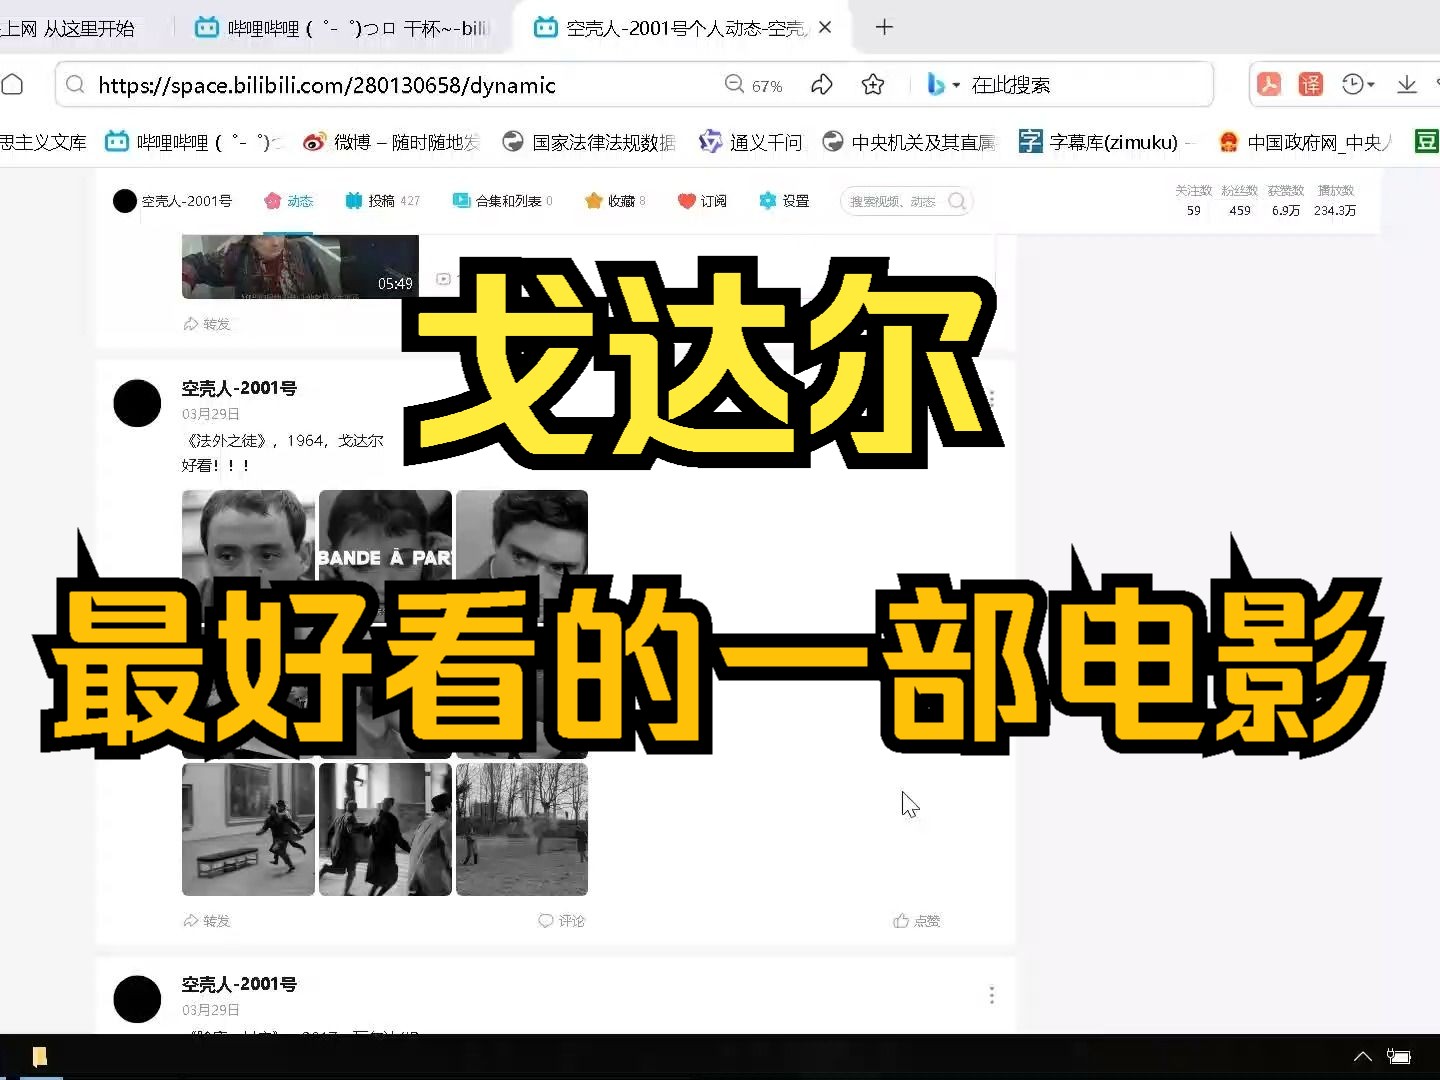
Task: Bookmark page with the star icon
Action: (873, 85)
